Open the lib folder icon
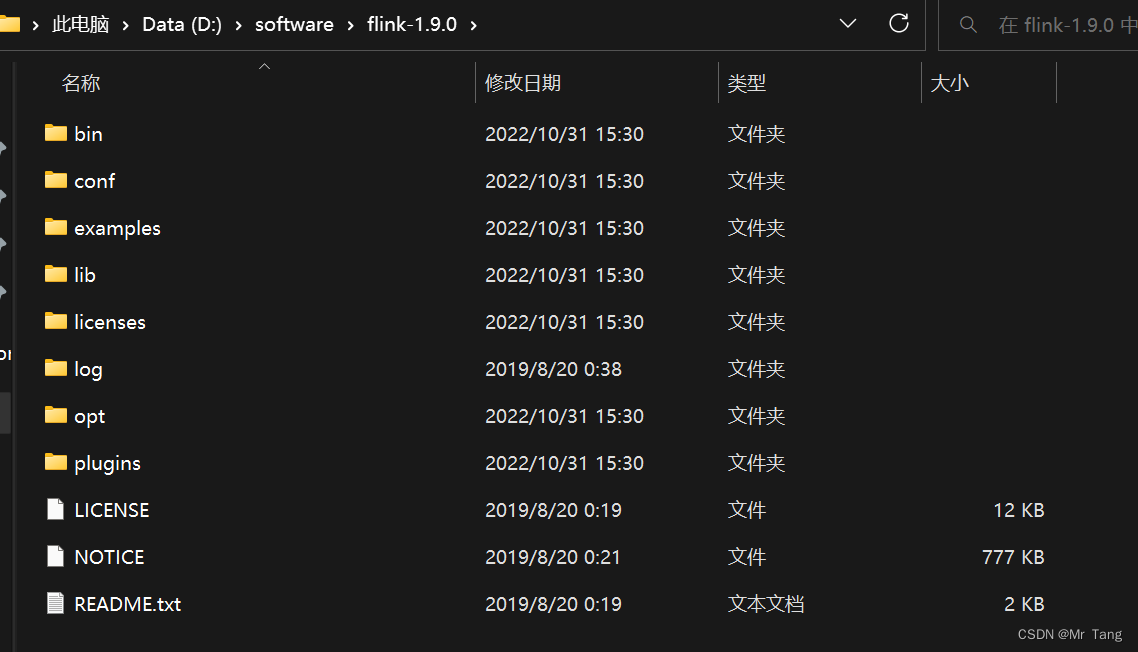Screen dimensions: 1138x652 (x=55, y=274)
